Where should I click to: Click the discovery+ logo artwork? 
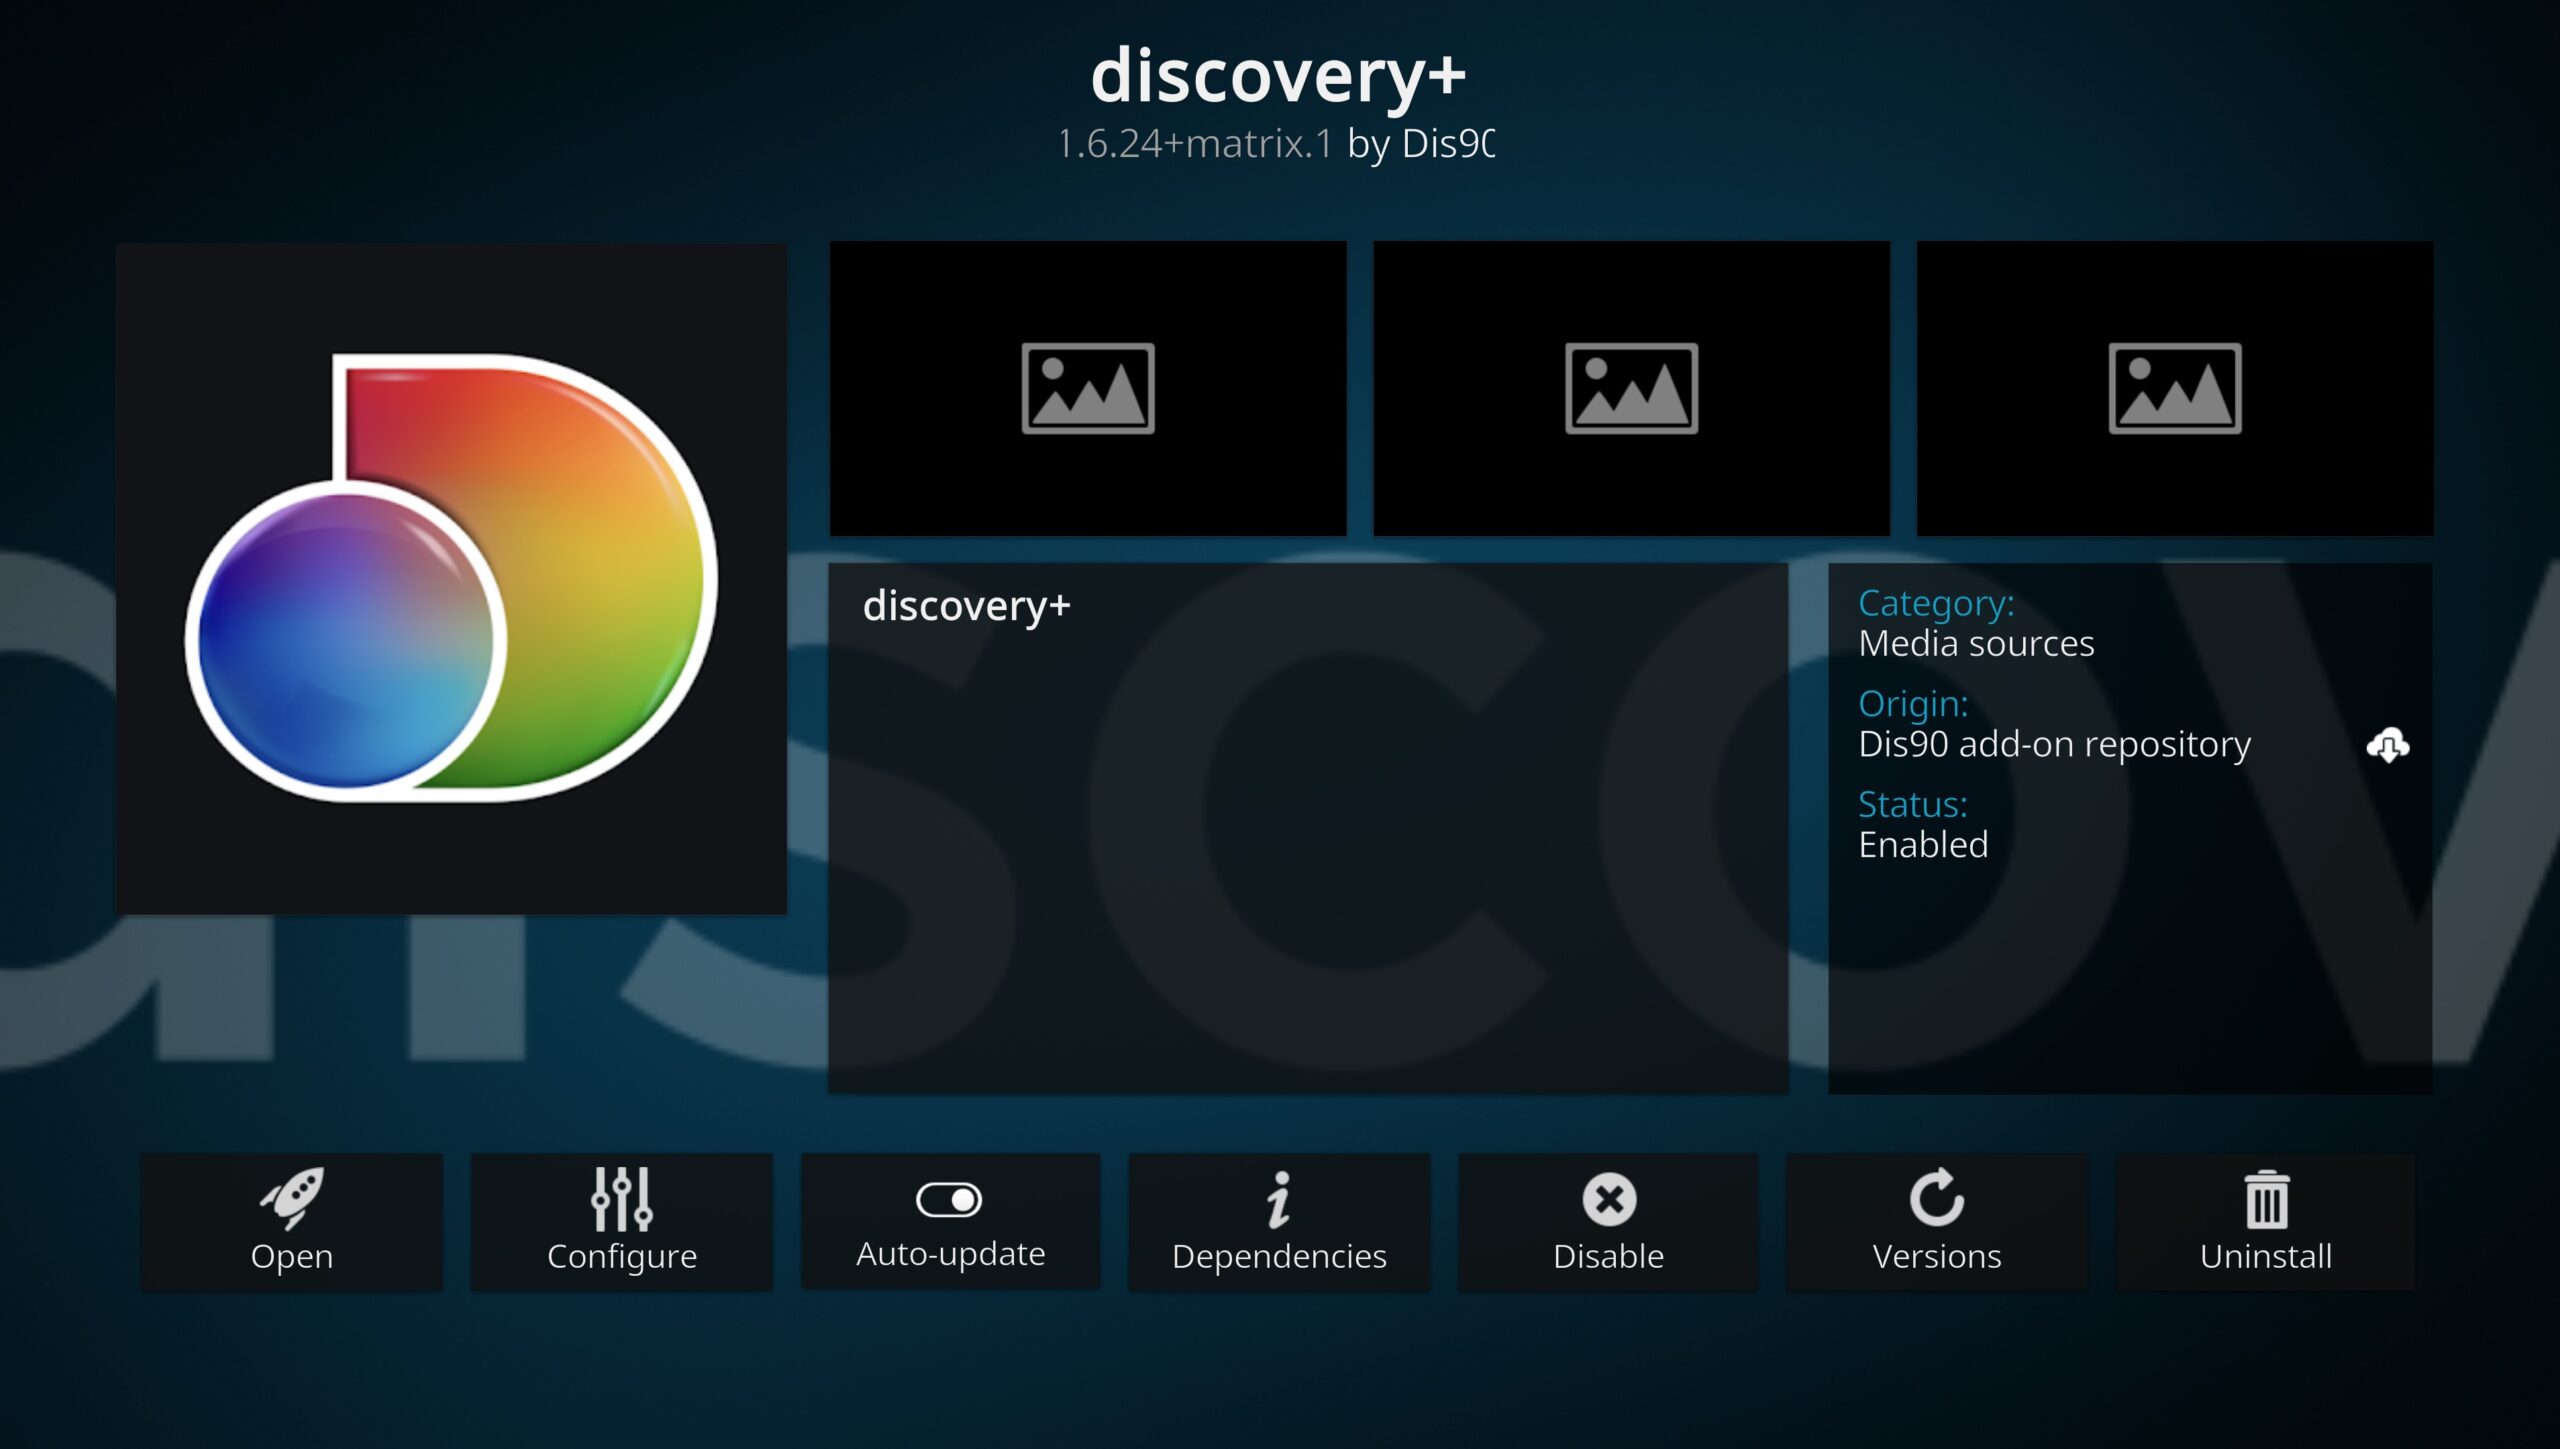[x=451, y=578]
